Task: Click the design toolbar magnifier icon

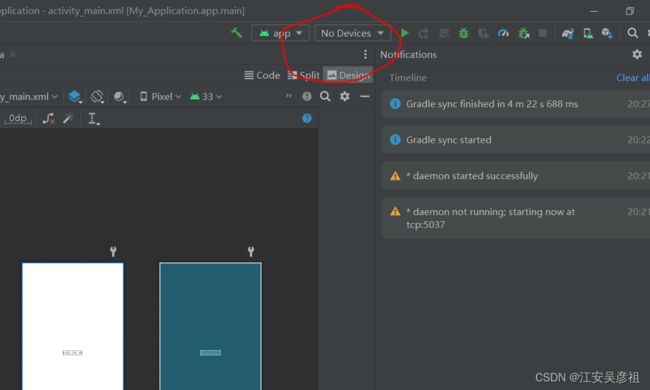Action: coord(325,96)
